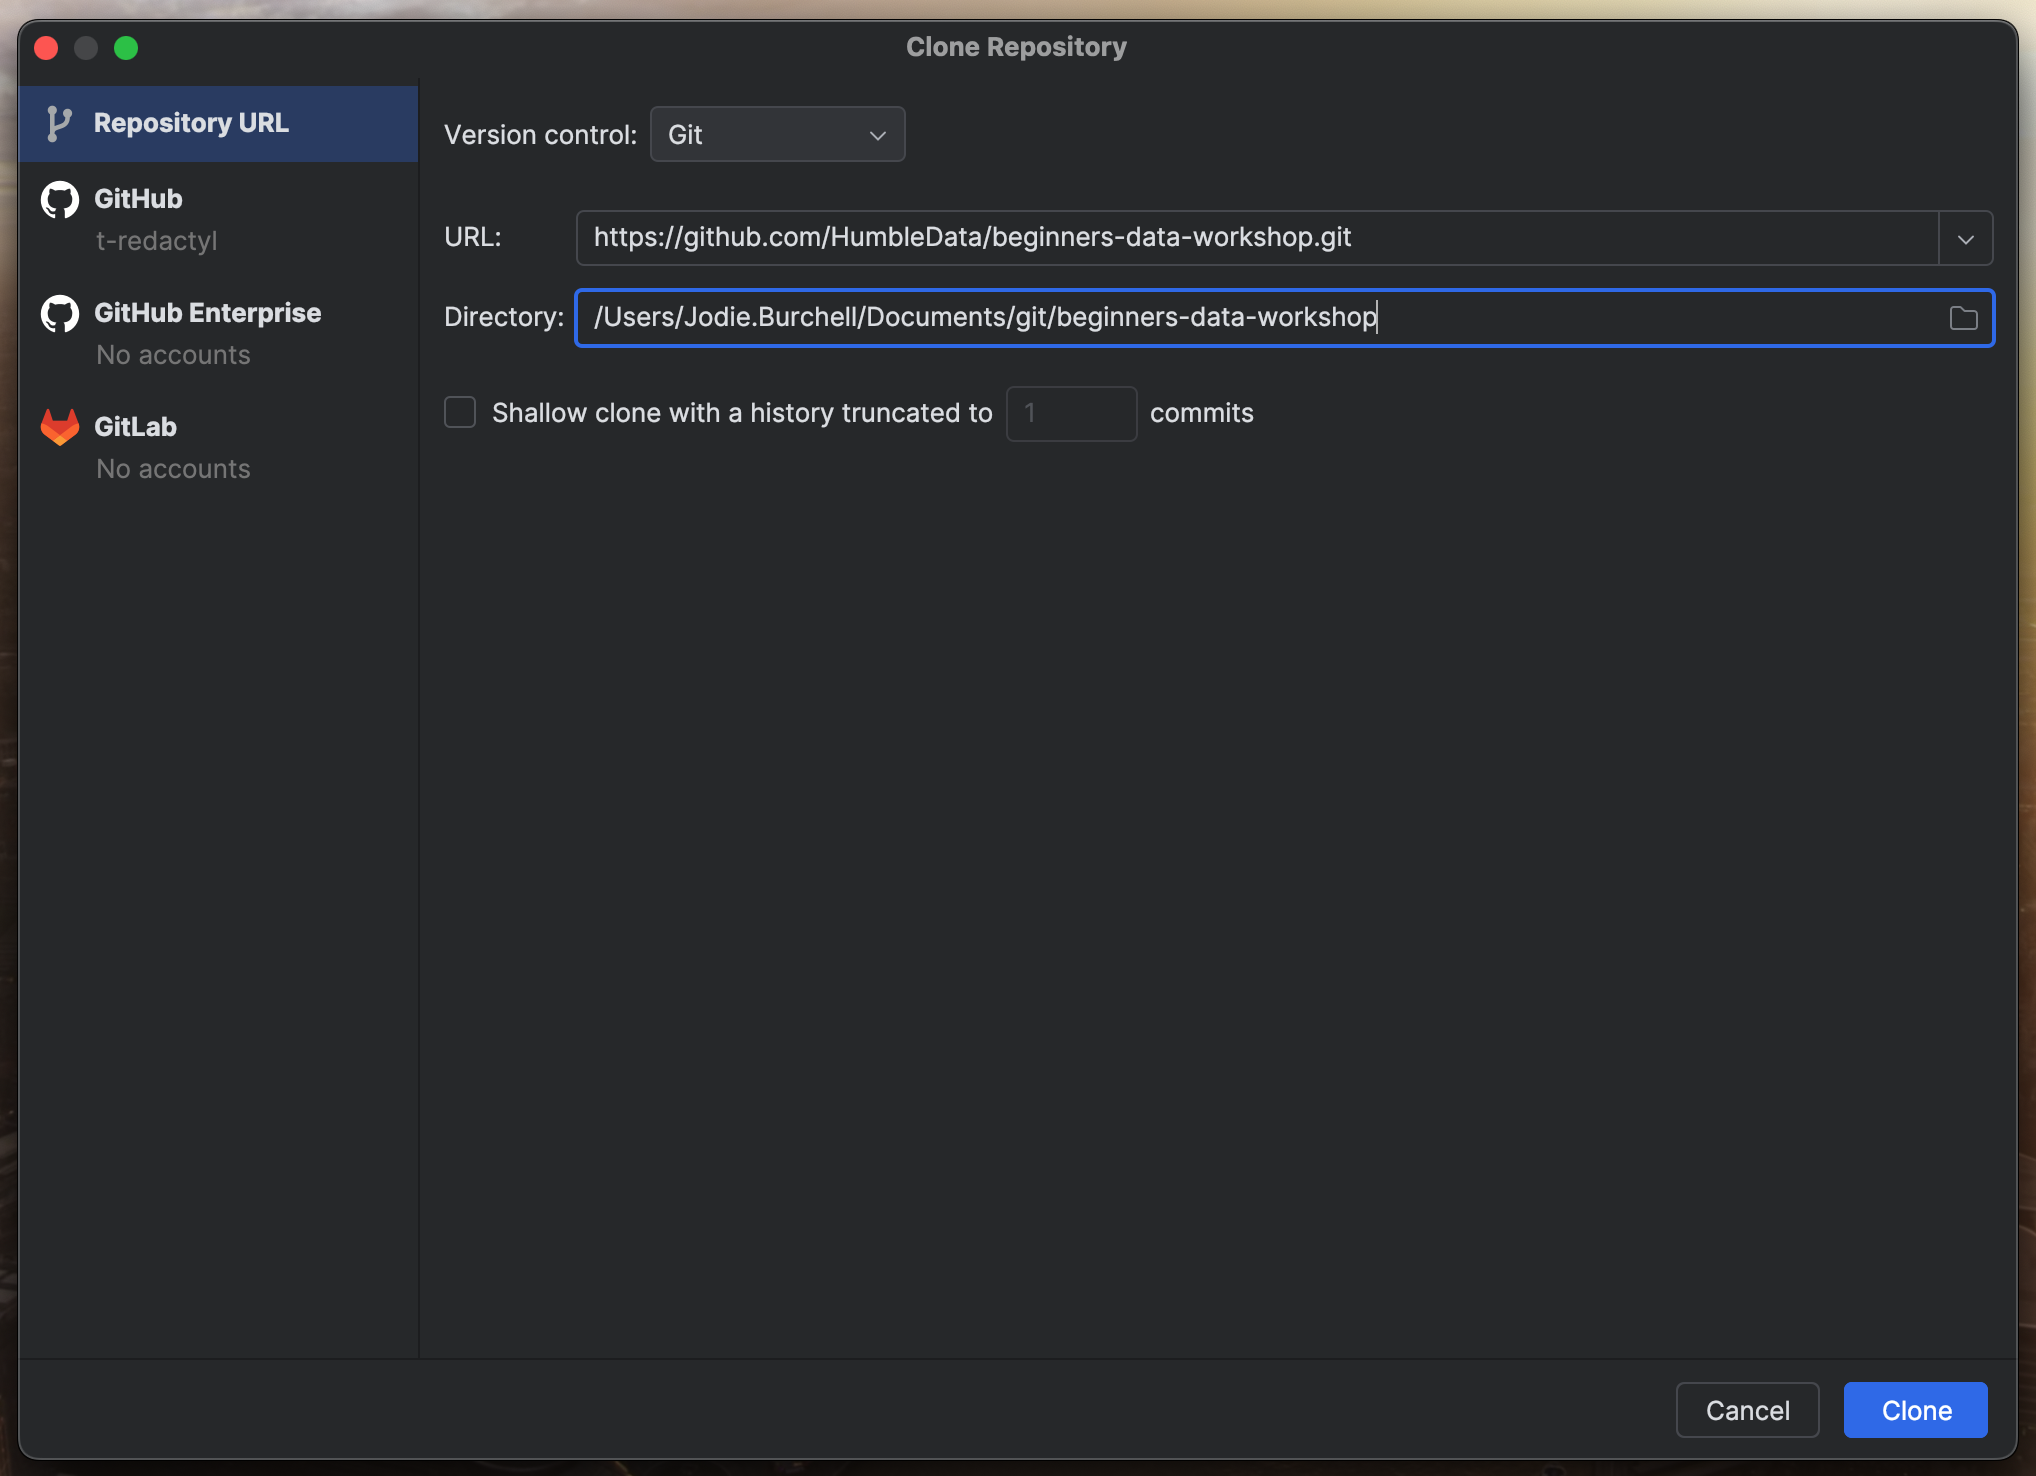Click the URL field dropdown chevron icon
2036x1476 pixels.
click(x=1964, y=238)
